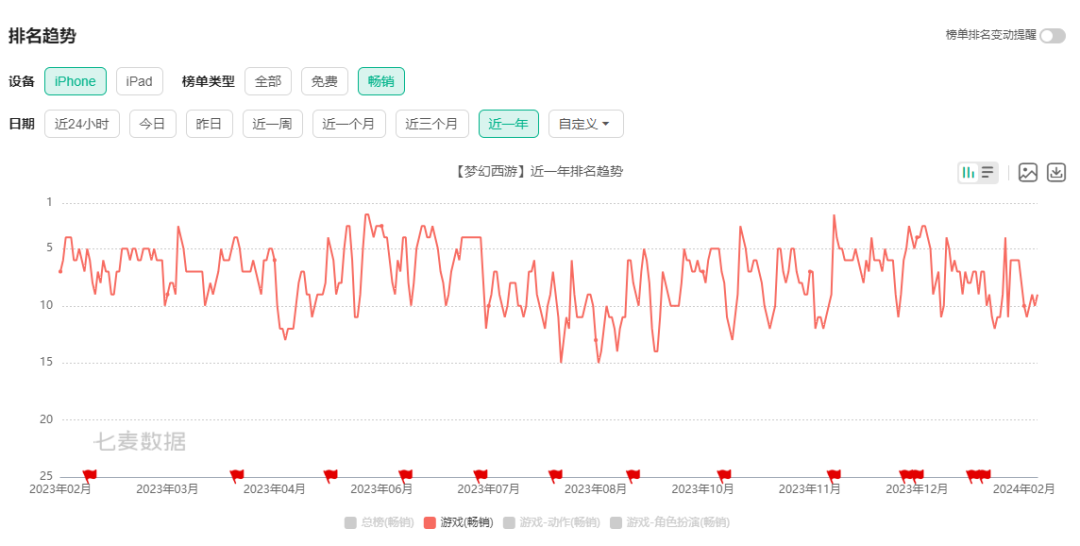
Task: Switch to list view icon
Action: pos(988,172)
